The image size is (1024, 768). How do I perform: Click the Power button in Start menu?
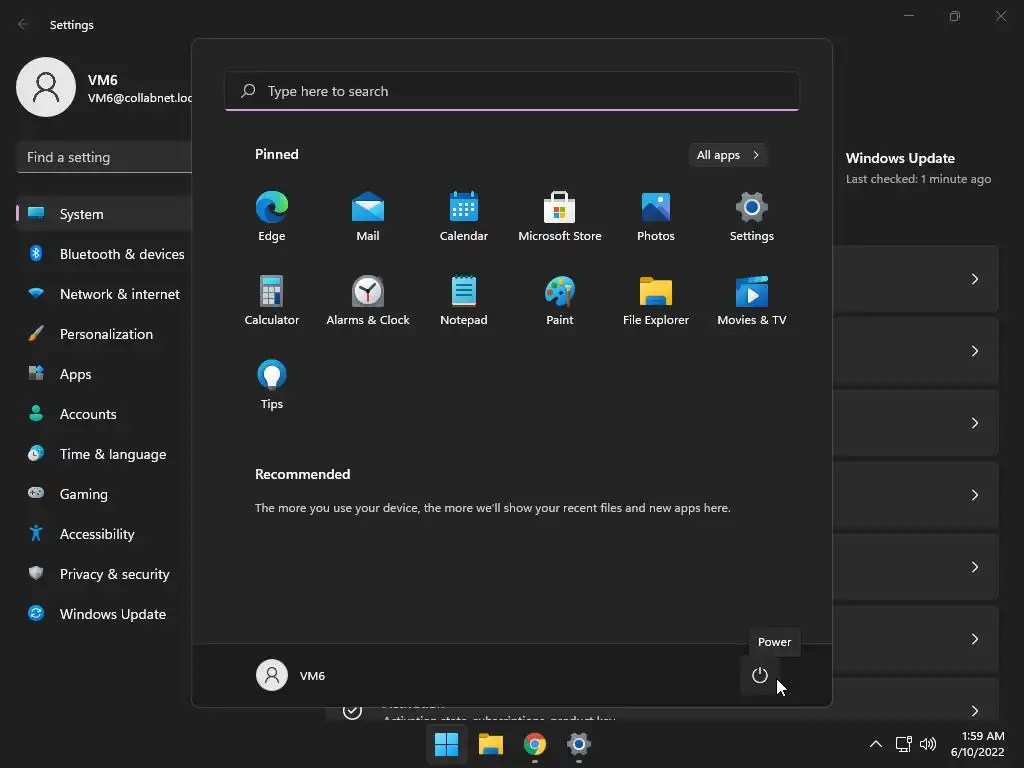coord(760,675)
